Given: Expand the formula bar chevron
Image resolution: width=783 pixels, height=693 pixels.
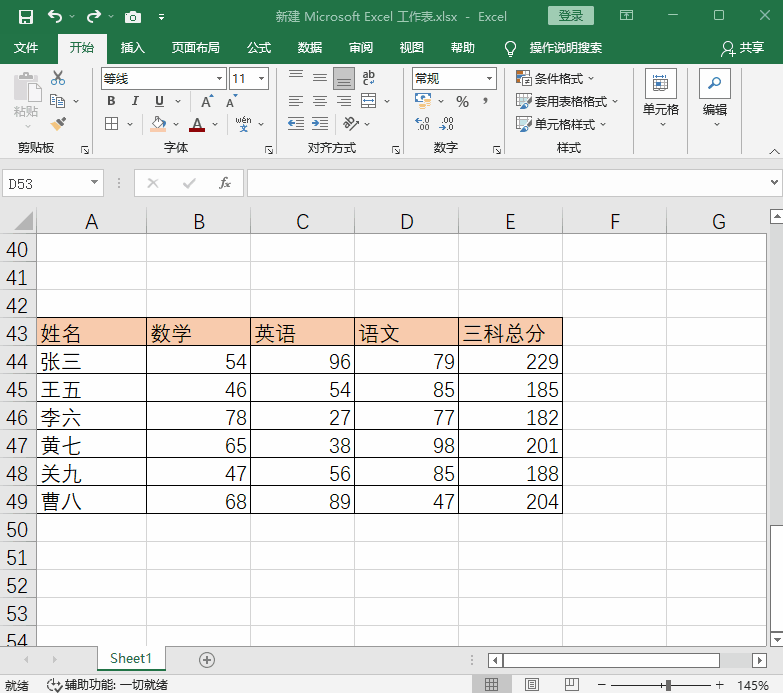Looking at the screenshot, I should [x=774, y=182].
